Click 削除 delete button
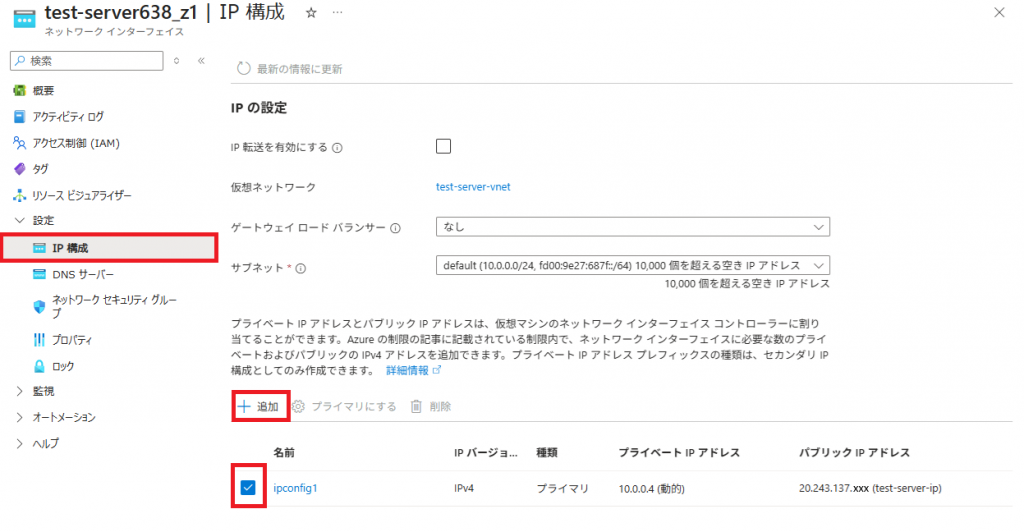Screen dimensions: 1024x532 click(x=430, y=407)
